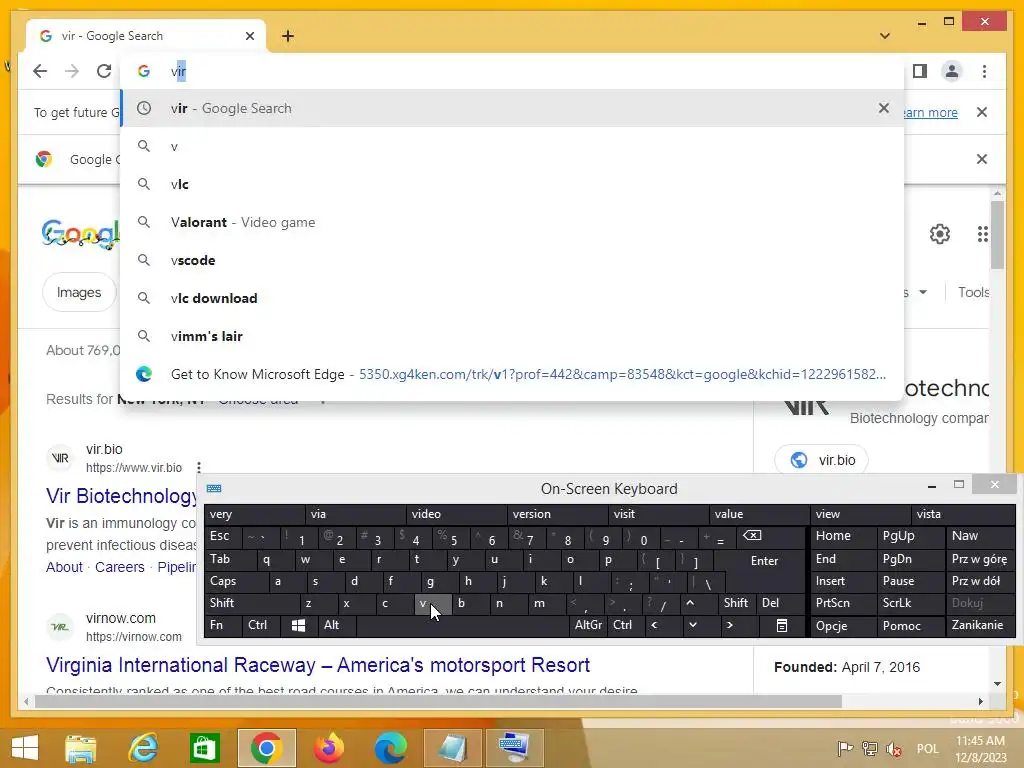
Task: Open Windows Store from taskbar
Action: [204, 748]
